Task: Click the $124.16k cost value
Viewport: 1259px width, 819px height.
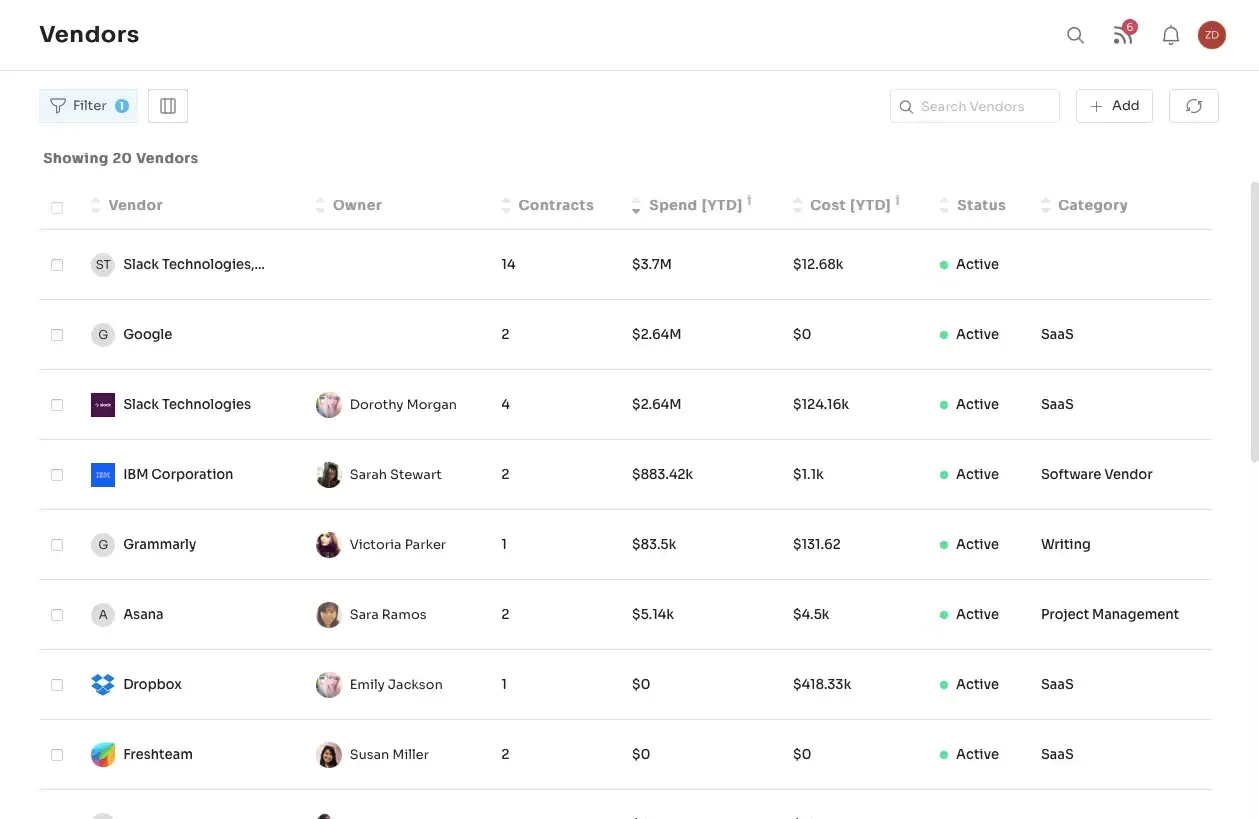Action: pos(821,405)
